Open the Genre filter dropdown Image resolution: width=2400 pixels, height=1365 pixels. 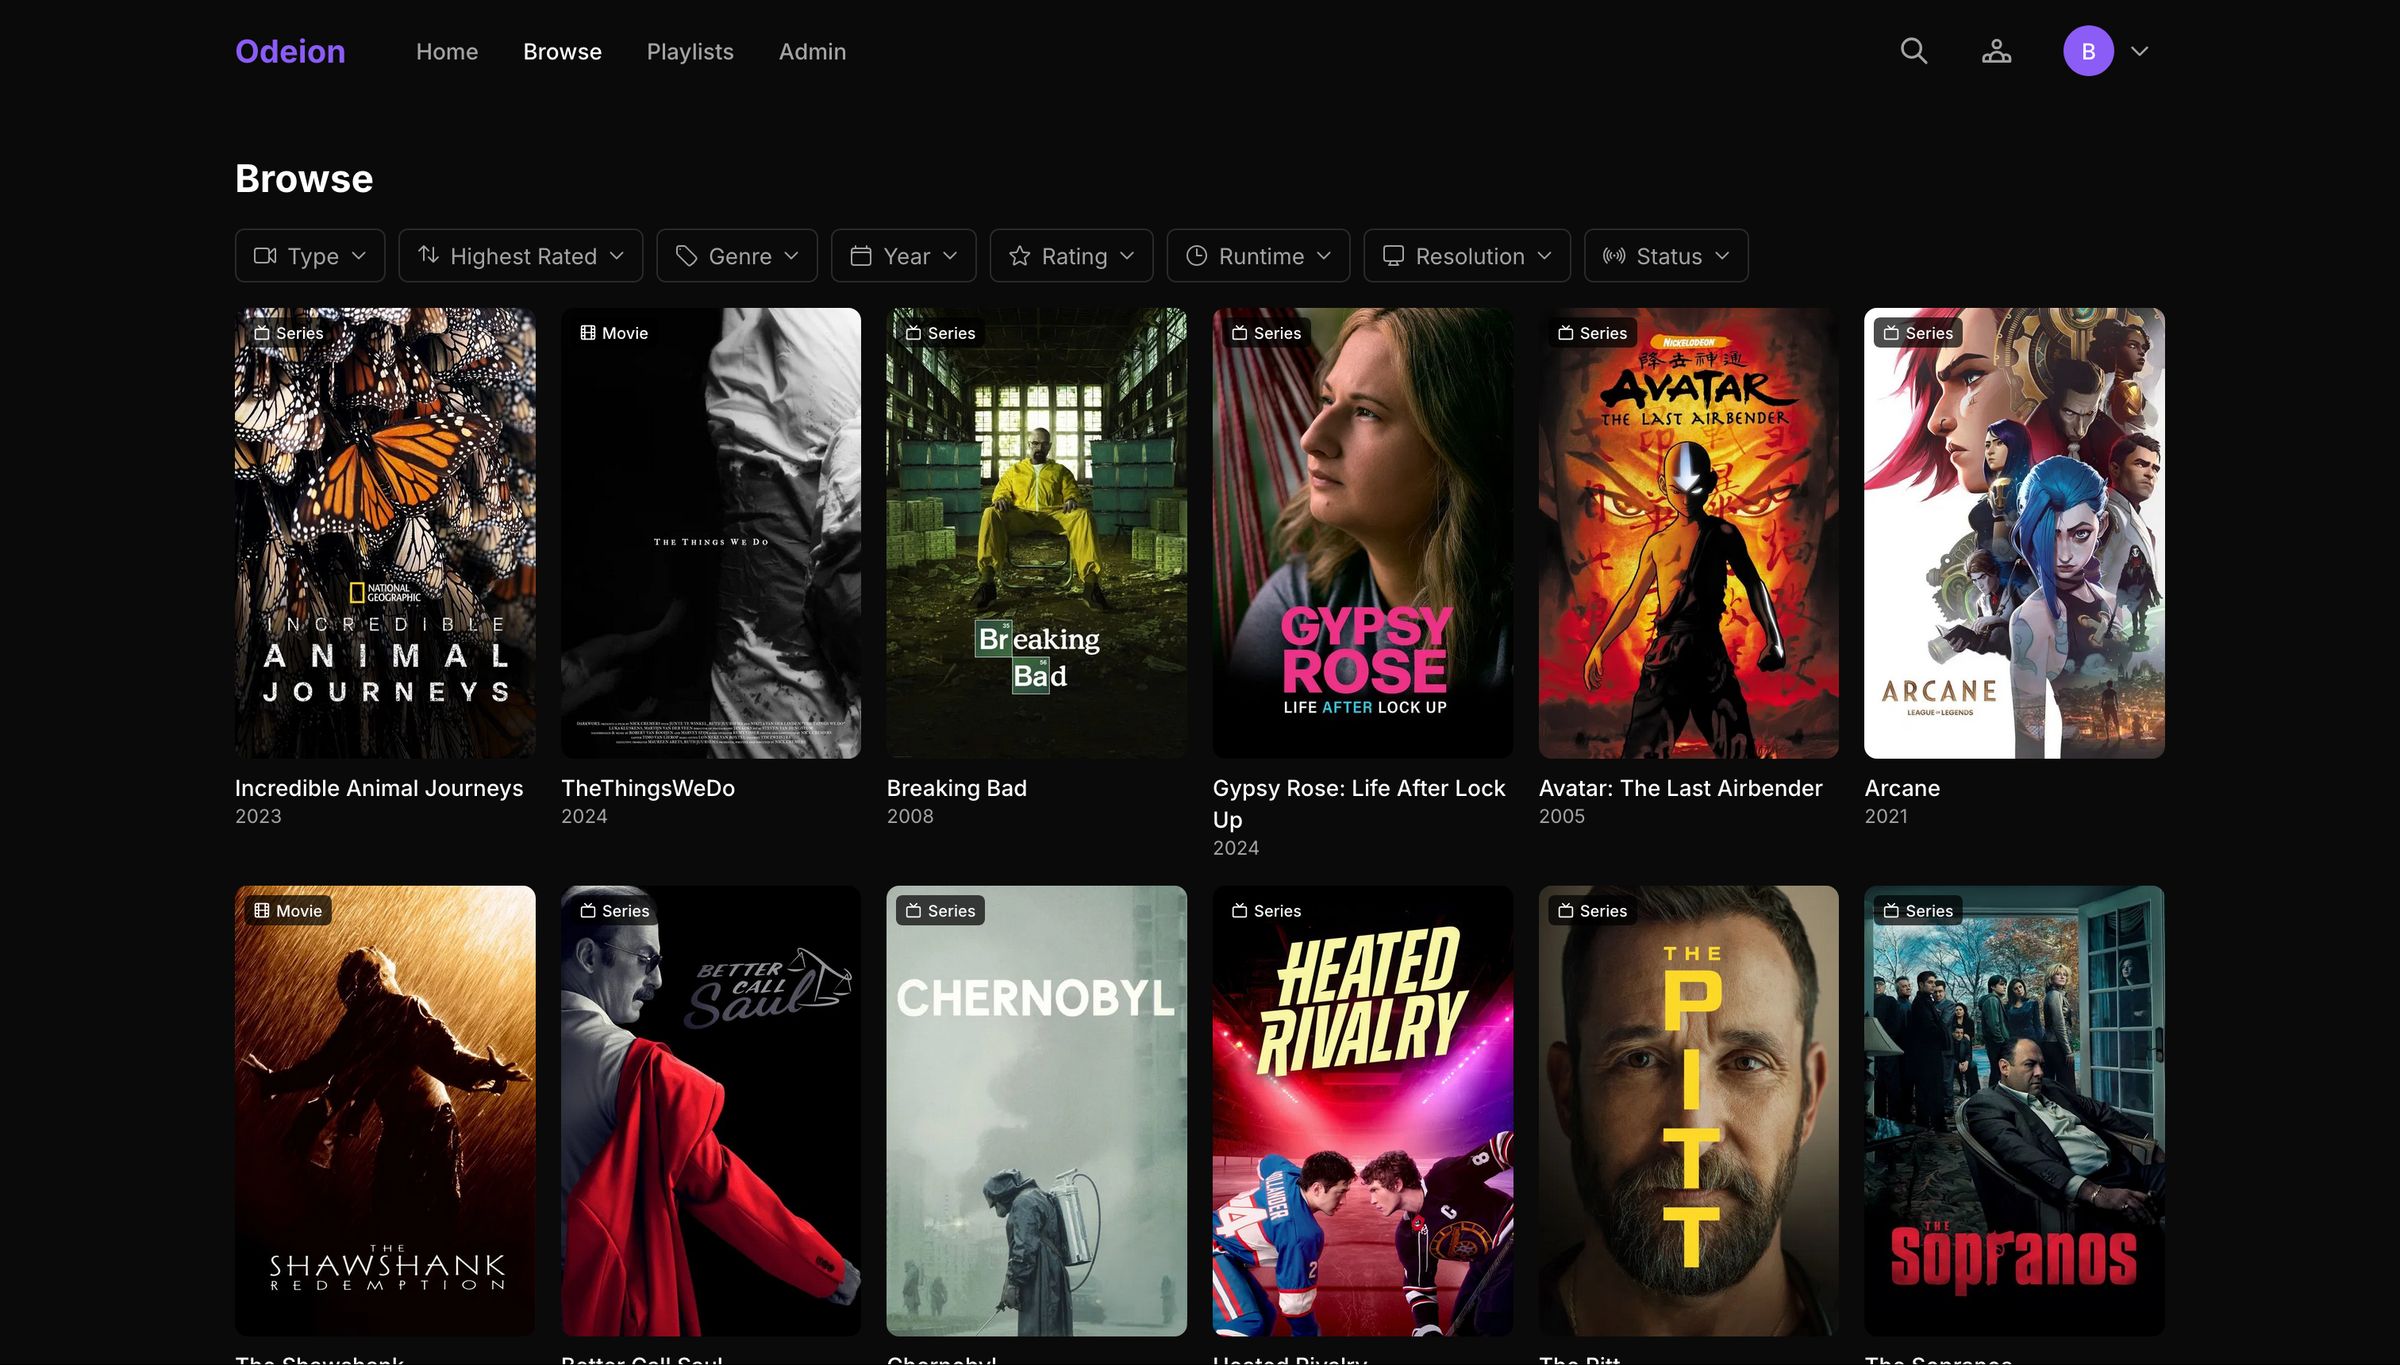pos(737,256)
